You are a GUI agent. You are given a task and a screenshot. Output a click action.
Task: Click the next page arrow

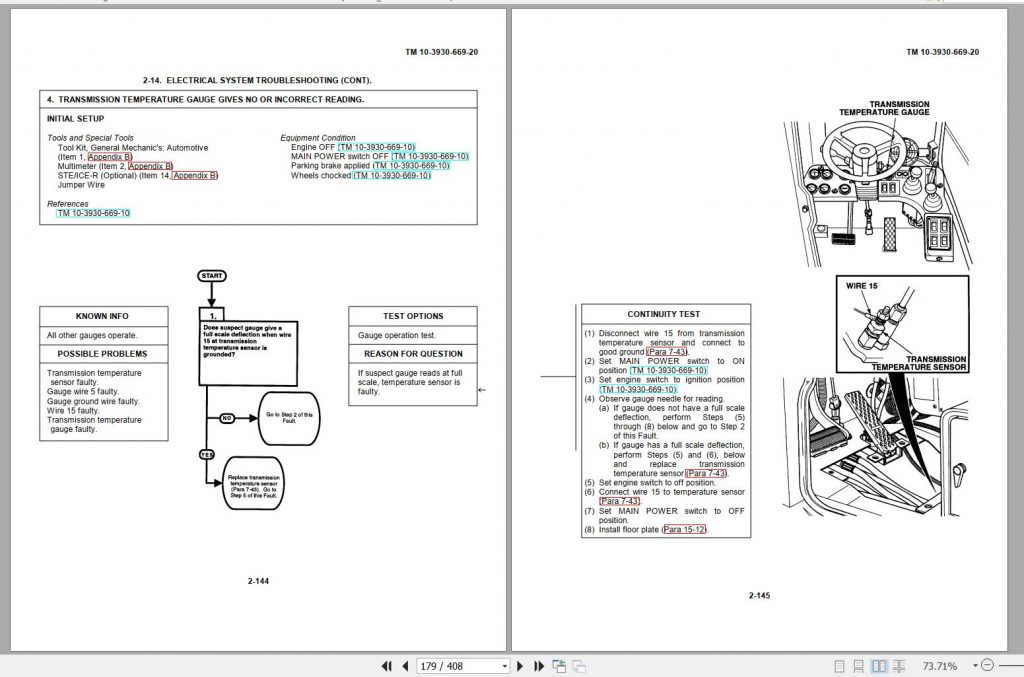(x=522, y=666)
